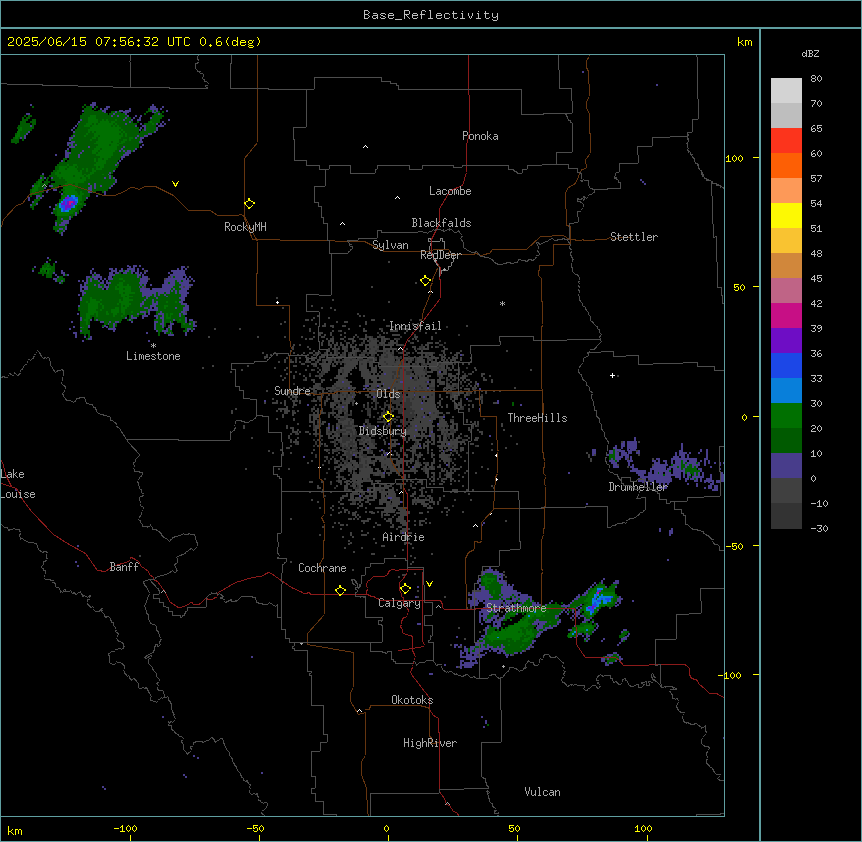
Task: Click the Blackfalds label
Action: [441, 223]
